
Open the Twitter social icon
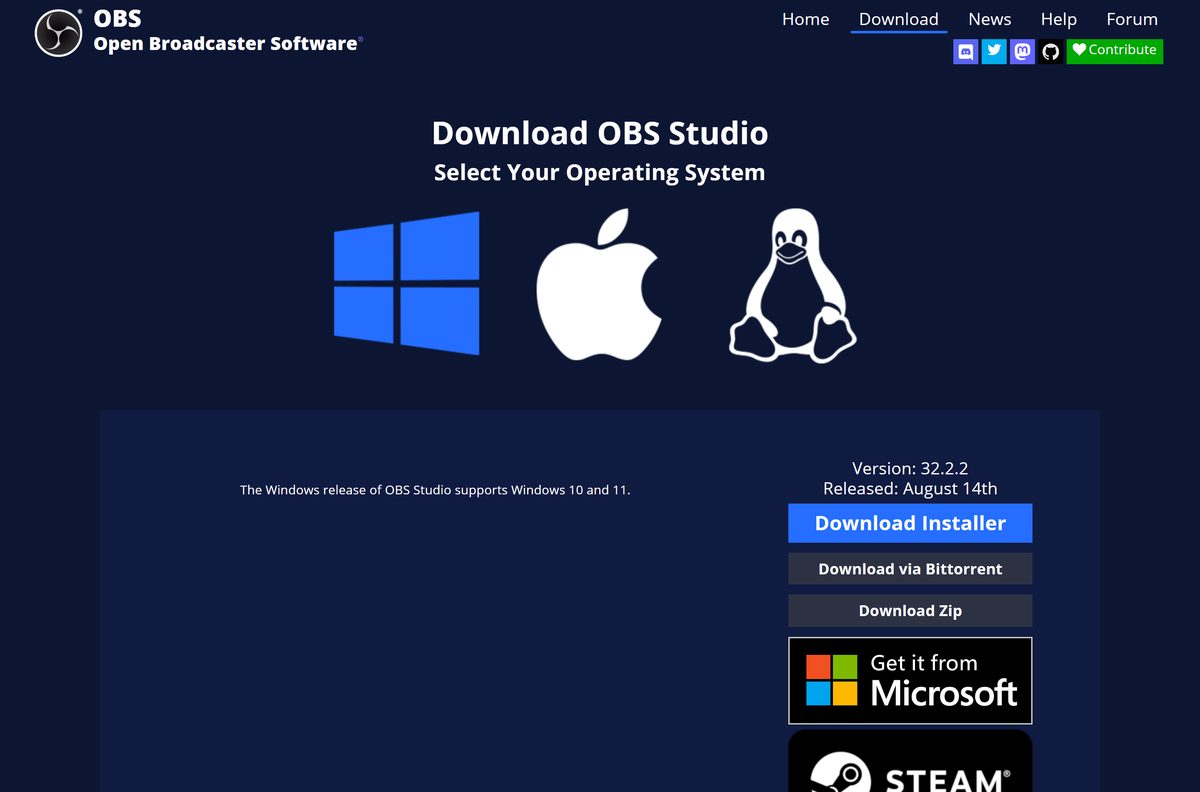point(994,51)
